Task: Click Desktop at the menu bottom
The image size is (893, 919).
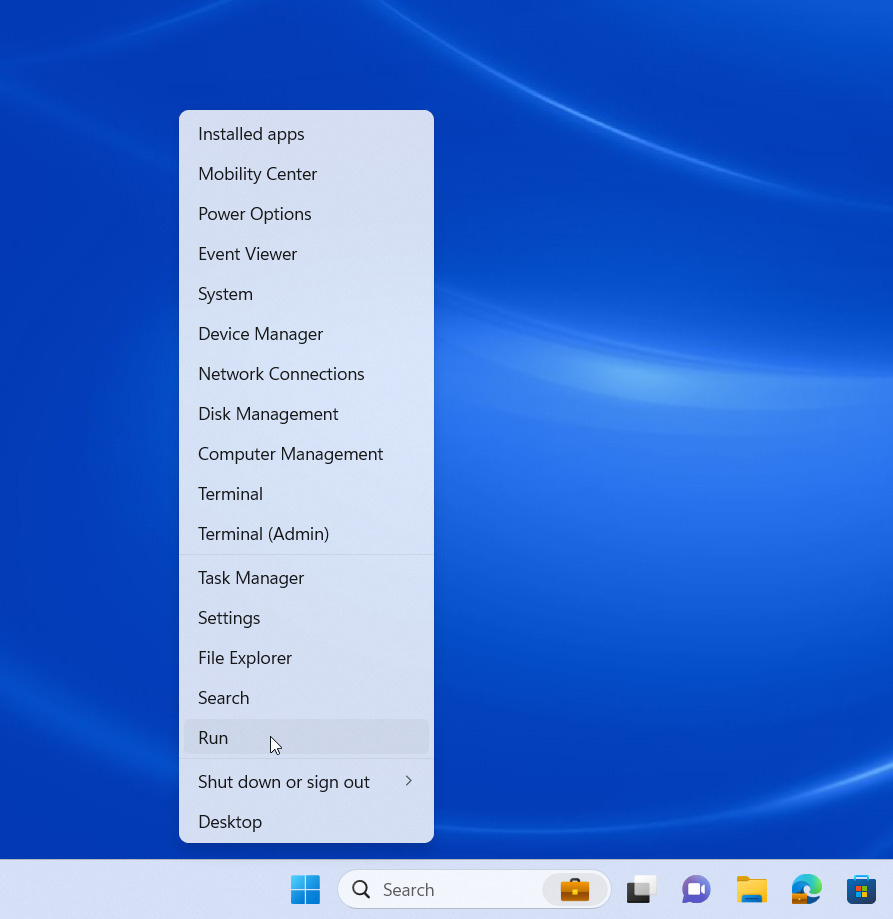Action: click(x=230, y=822)
